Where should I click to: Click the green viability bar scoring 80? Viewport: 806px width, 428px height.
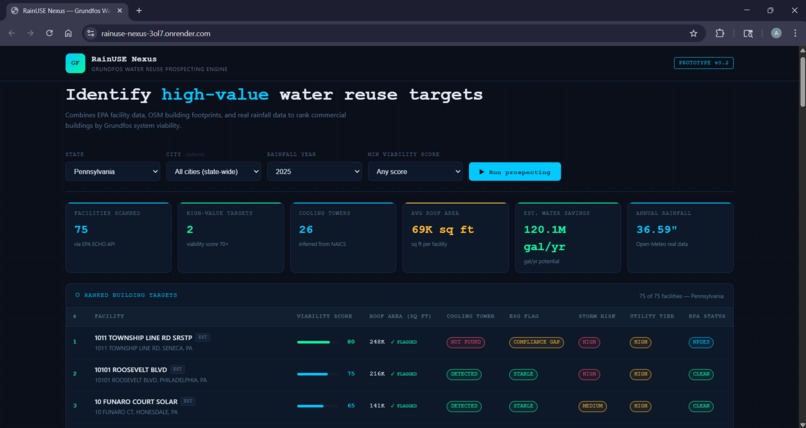click(317, 342)
